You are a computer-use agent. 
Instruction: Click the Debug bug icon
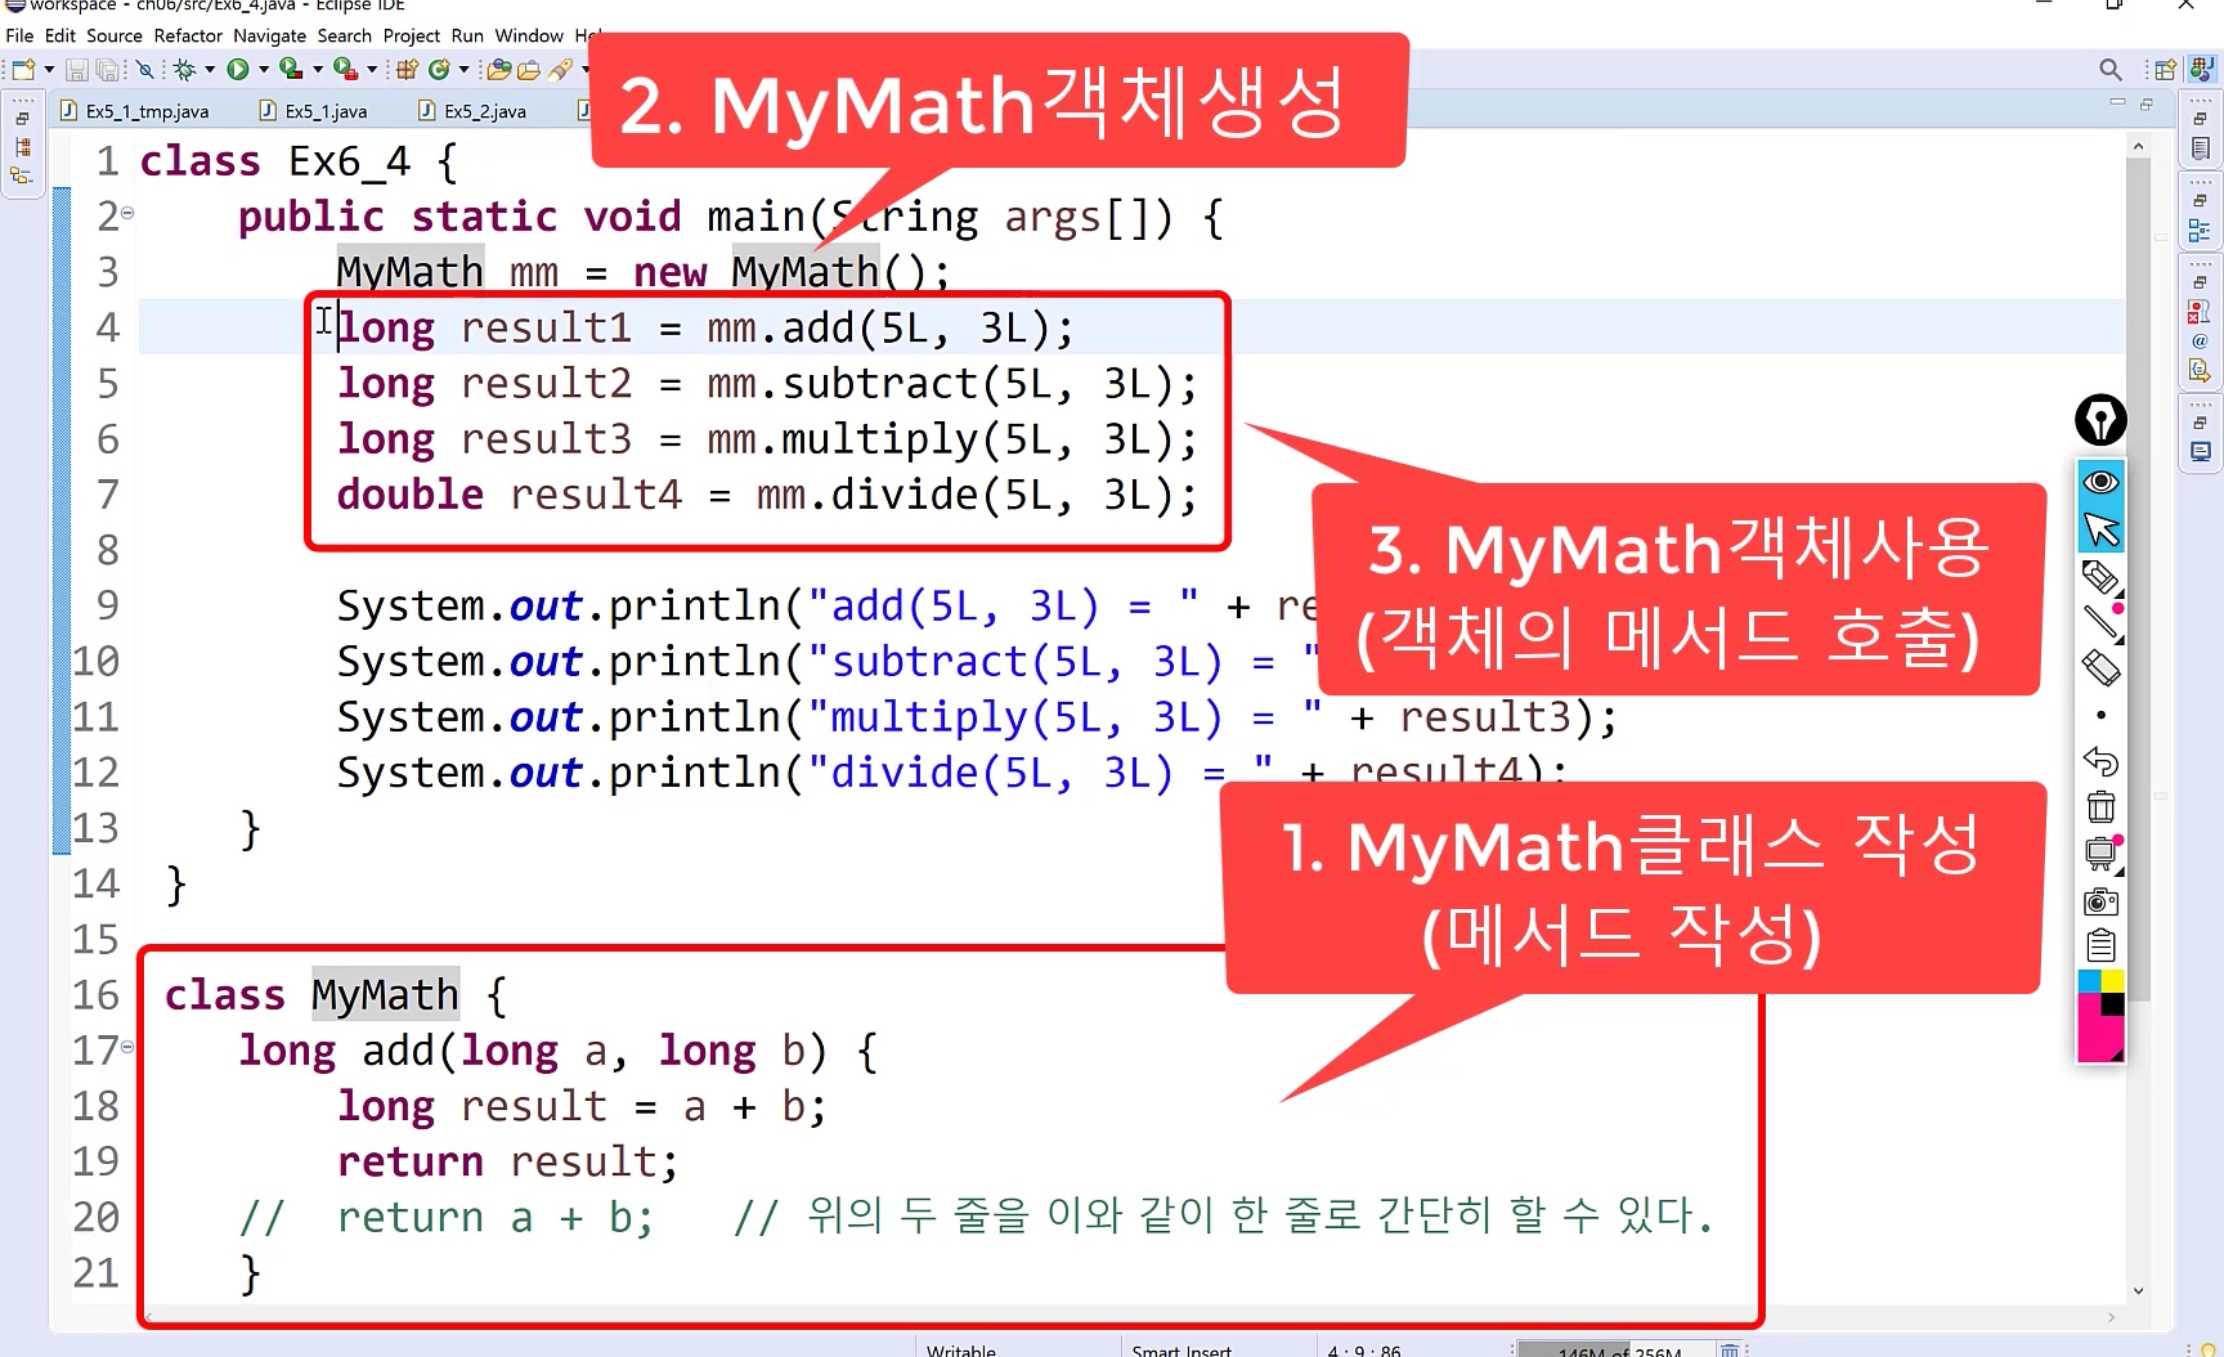click(184, 69)
